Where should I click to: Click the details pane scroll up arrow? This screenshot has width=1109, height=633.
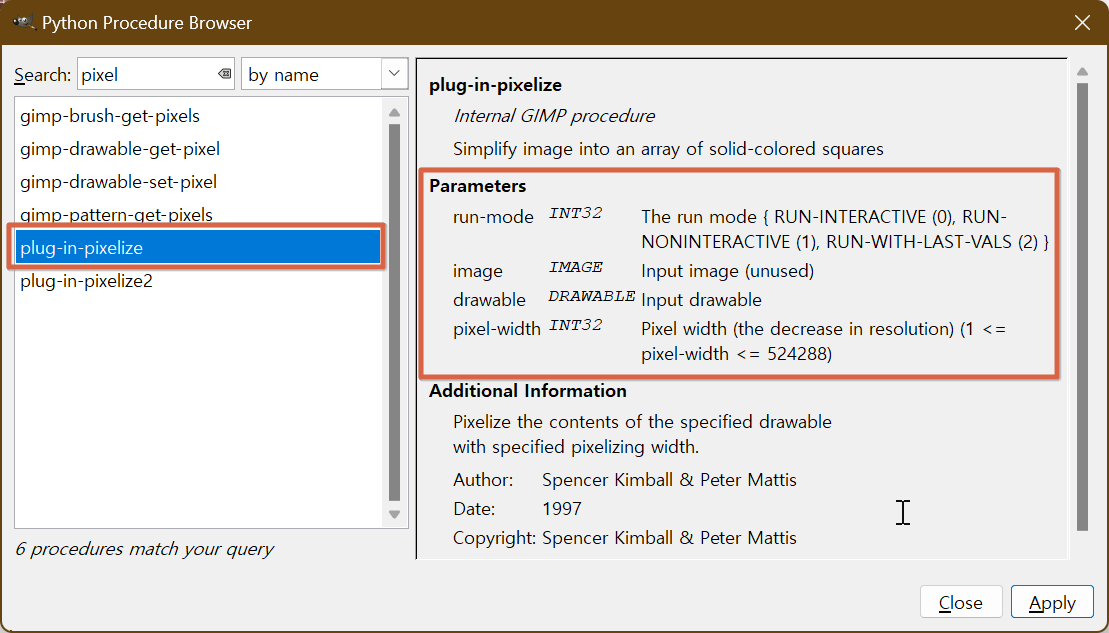[1082, 71]
